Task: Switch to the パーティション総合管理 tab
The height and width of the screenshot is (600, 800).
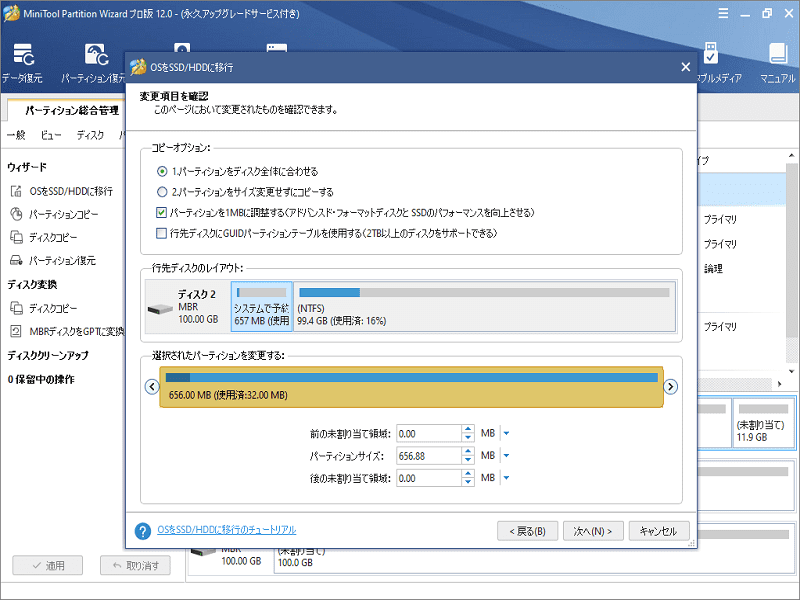Action: click(71, 110)
